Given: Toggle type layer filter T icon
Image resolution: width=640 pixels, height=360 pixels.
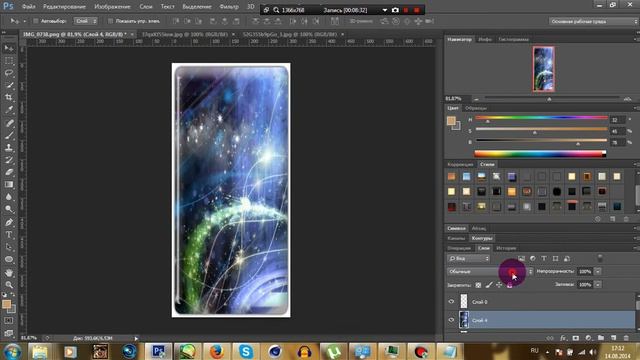Looking at the screenshot, I should tap(544, 258).
